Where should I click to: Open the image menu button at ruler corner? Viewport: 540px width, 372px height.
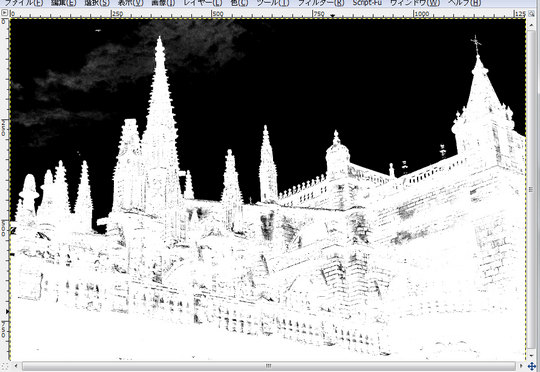coord(4,13)
